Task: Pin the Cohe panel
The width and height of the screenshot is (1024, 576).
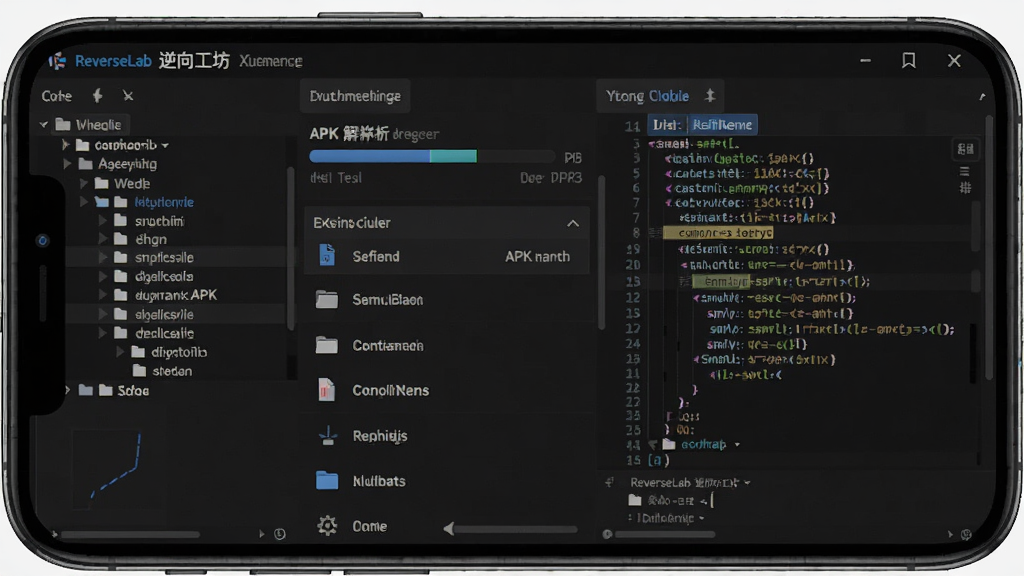Action: 97,96
